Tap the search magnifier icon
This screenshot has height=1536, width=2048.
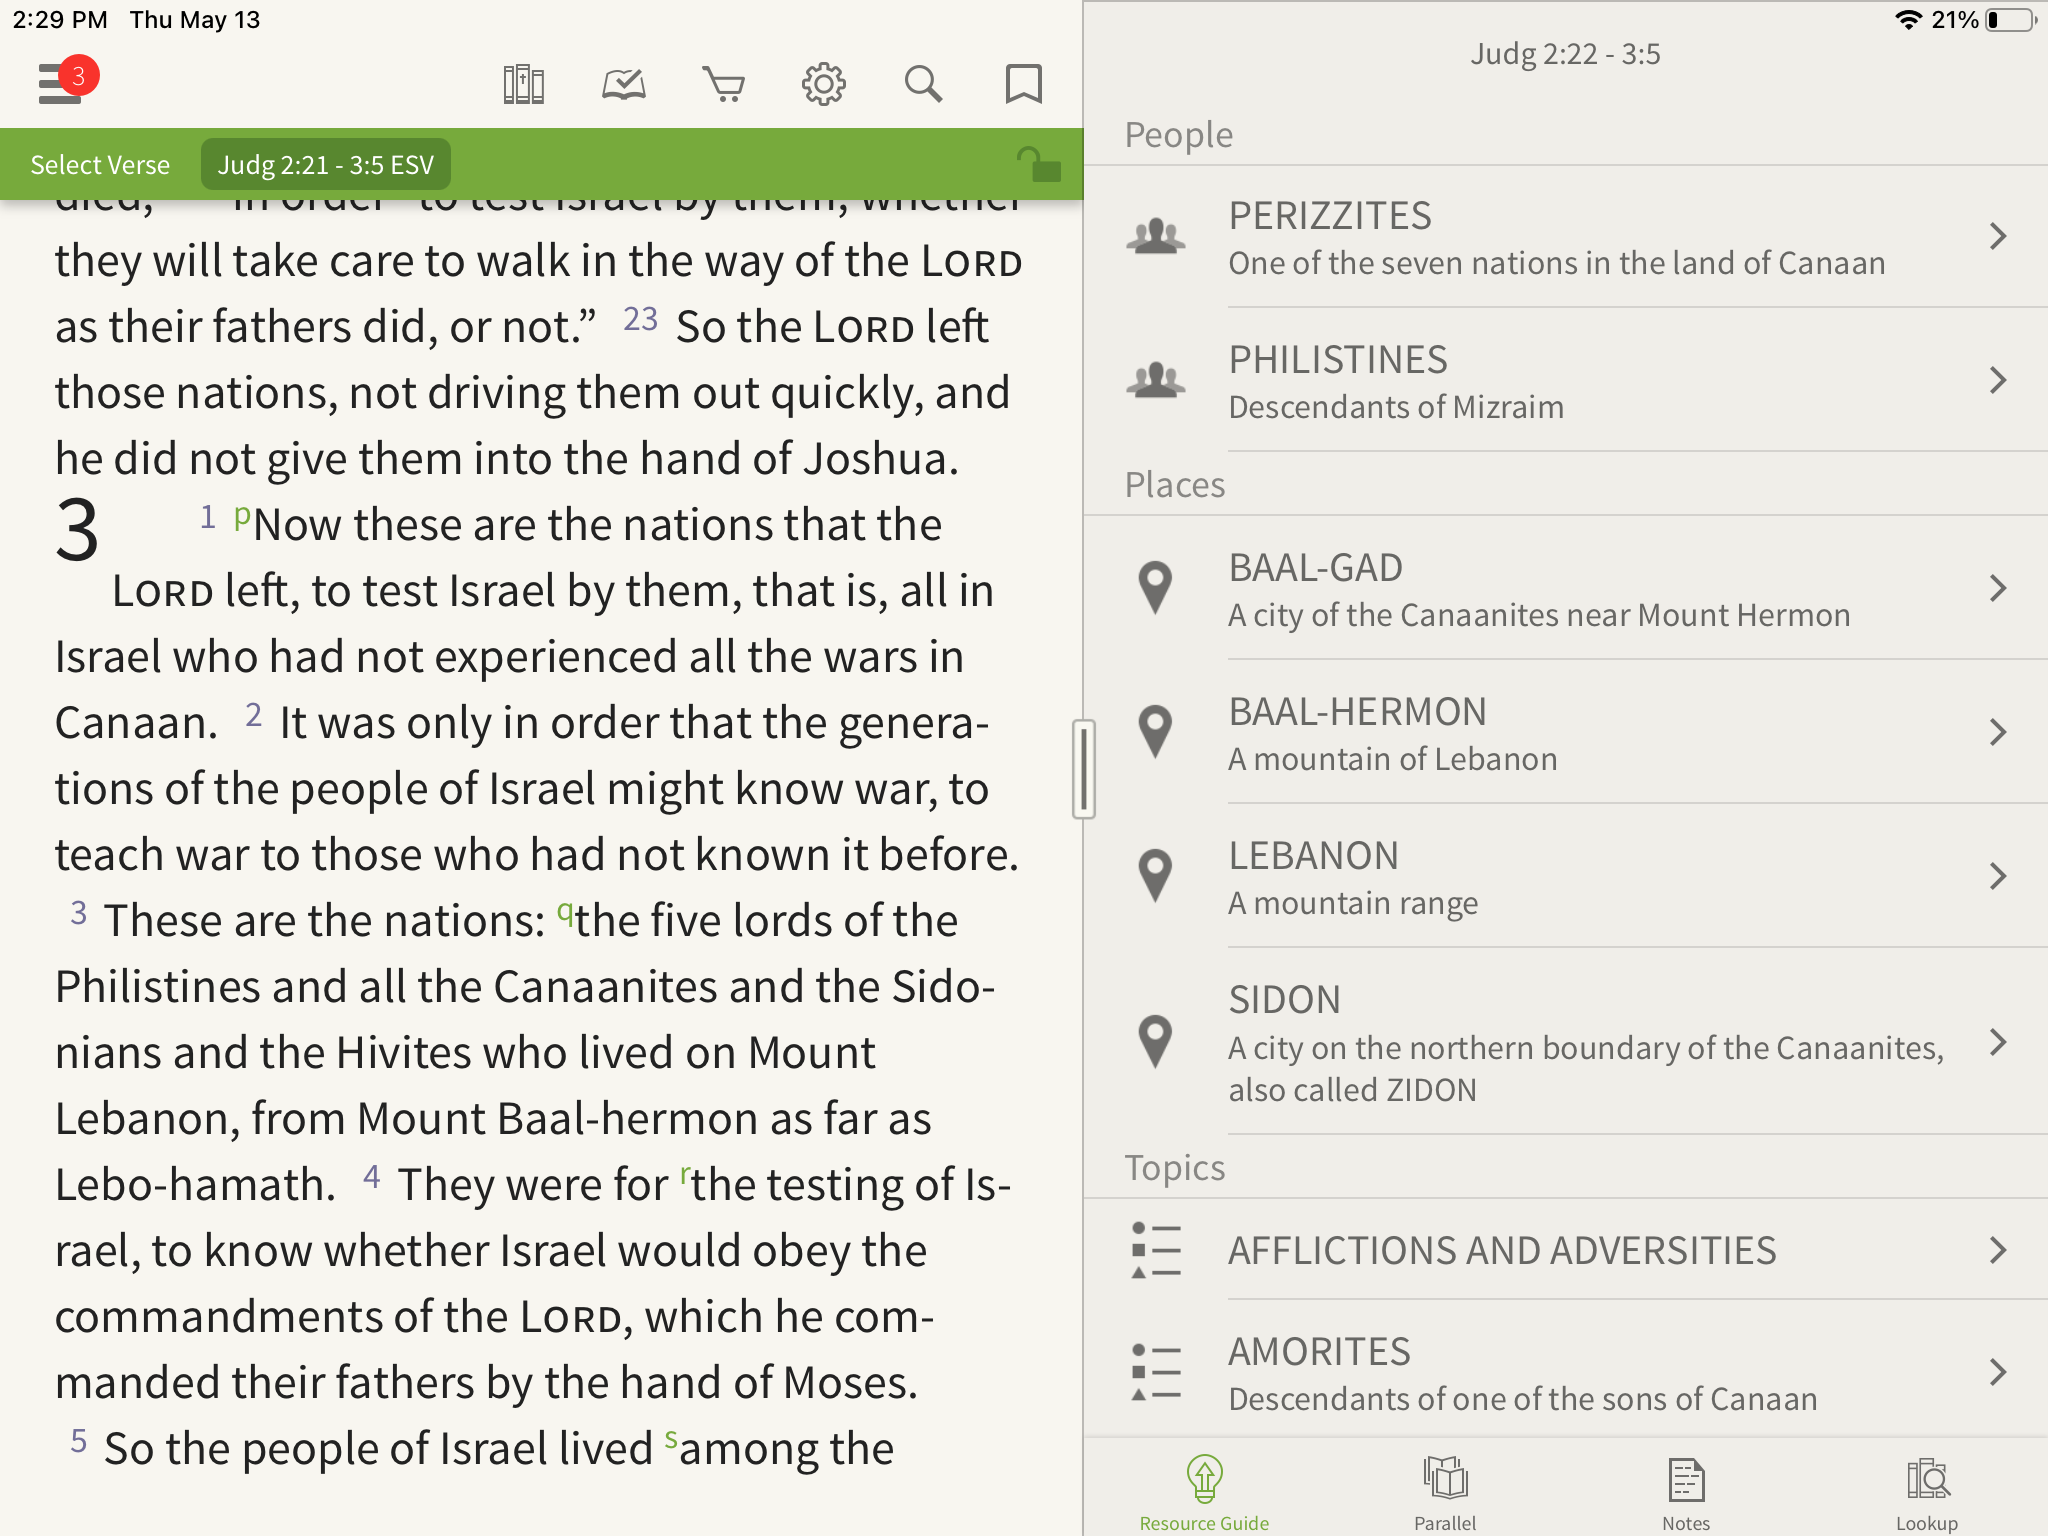coord(923,85)
